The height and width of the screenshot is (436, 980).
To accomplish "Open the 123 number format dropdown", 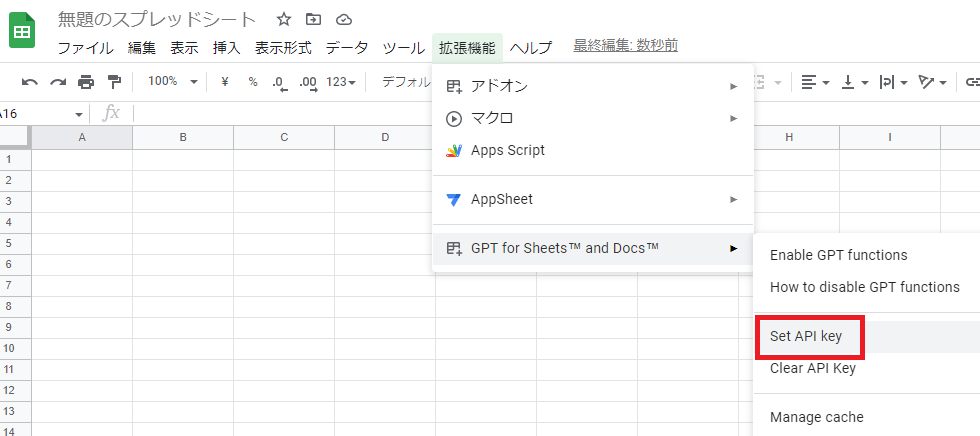I will [x=341, y=82].
